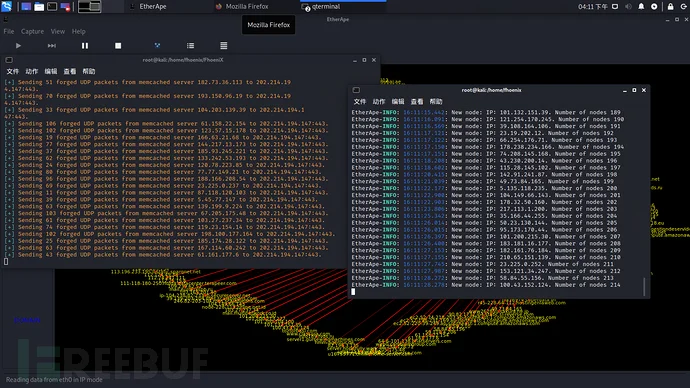Close the PhoeniX terminal window
The image size is (690, 388).
click(374, 60)
